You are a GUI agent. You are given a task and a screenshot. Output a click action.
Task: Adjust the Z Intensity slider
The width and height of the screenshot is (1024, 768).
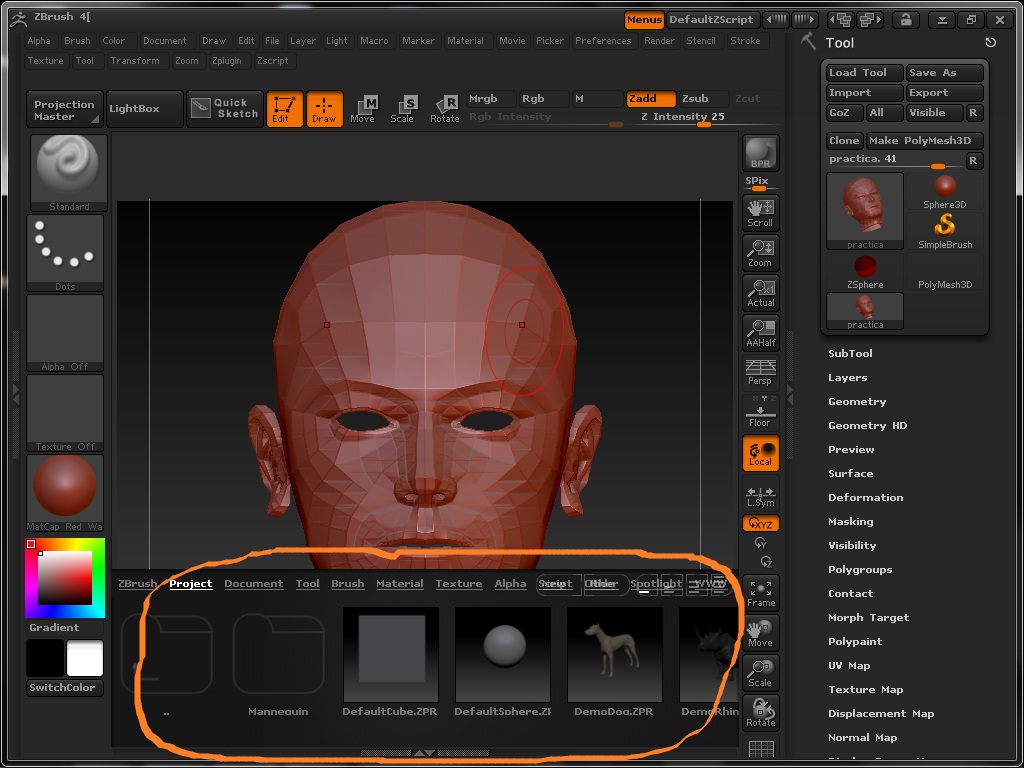(705, 118)
